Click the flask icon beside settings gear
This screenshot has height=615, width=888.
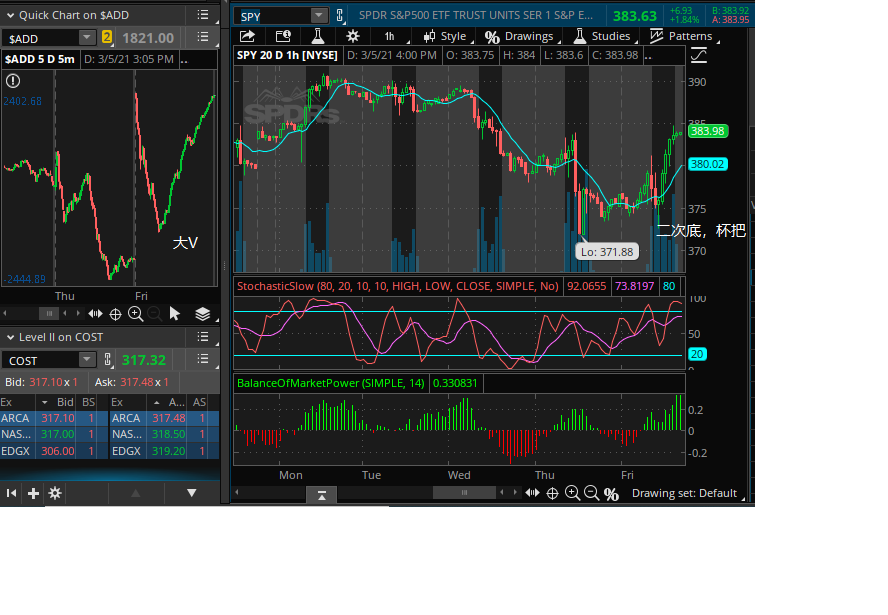[x=318, y=36]
